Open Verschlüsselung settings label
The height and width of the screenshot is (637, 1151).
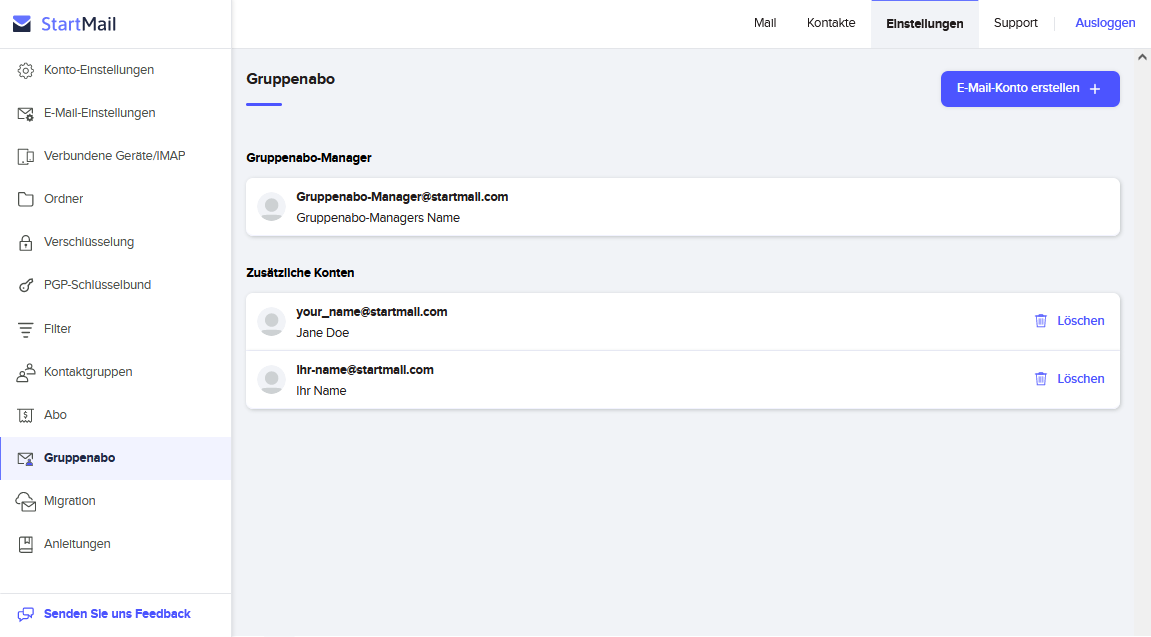click(x=89, y=242)
